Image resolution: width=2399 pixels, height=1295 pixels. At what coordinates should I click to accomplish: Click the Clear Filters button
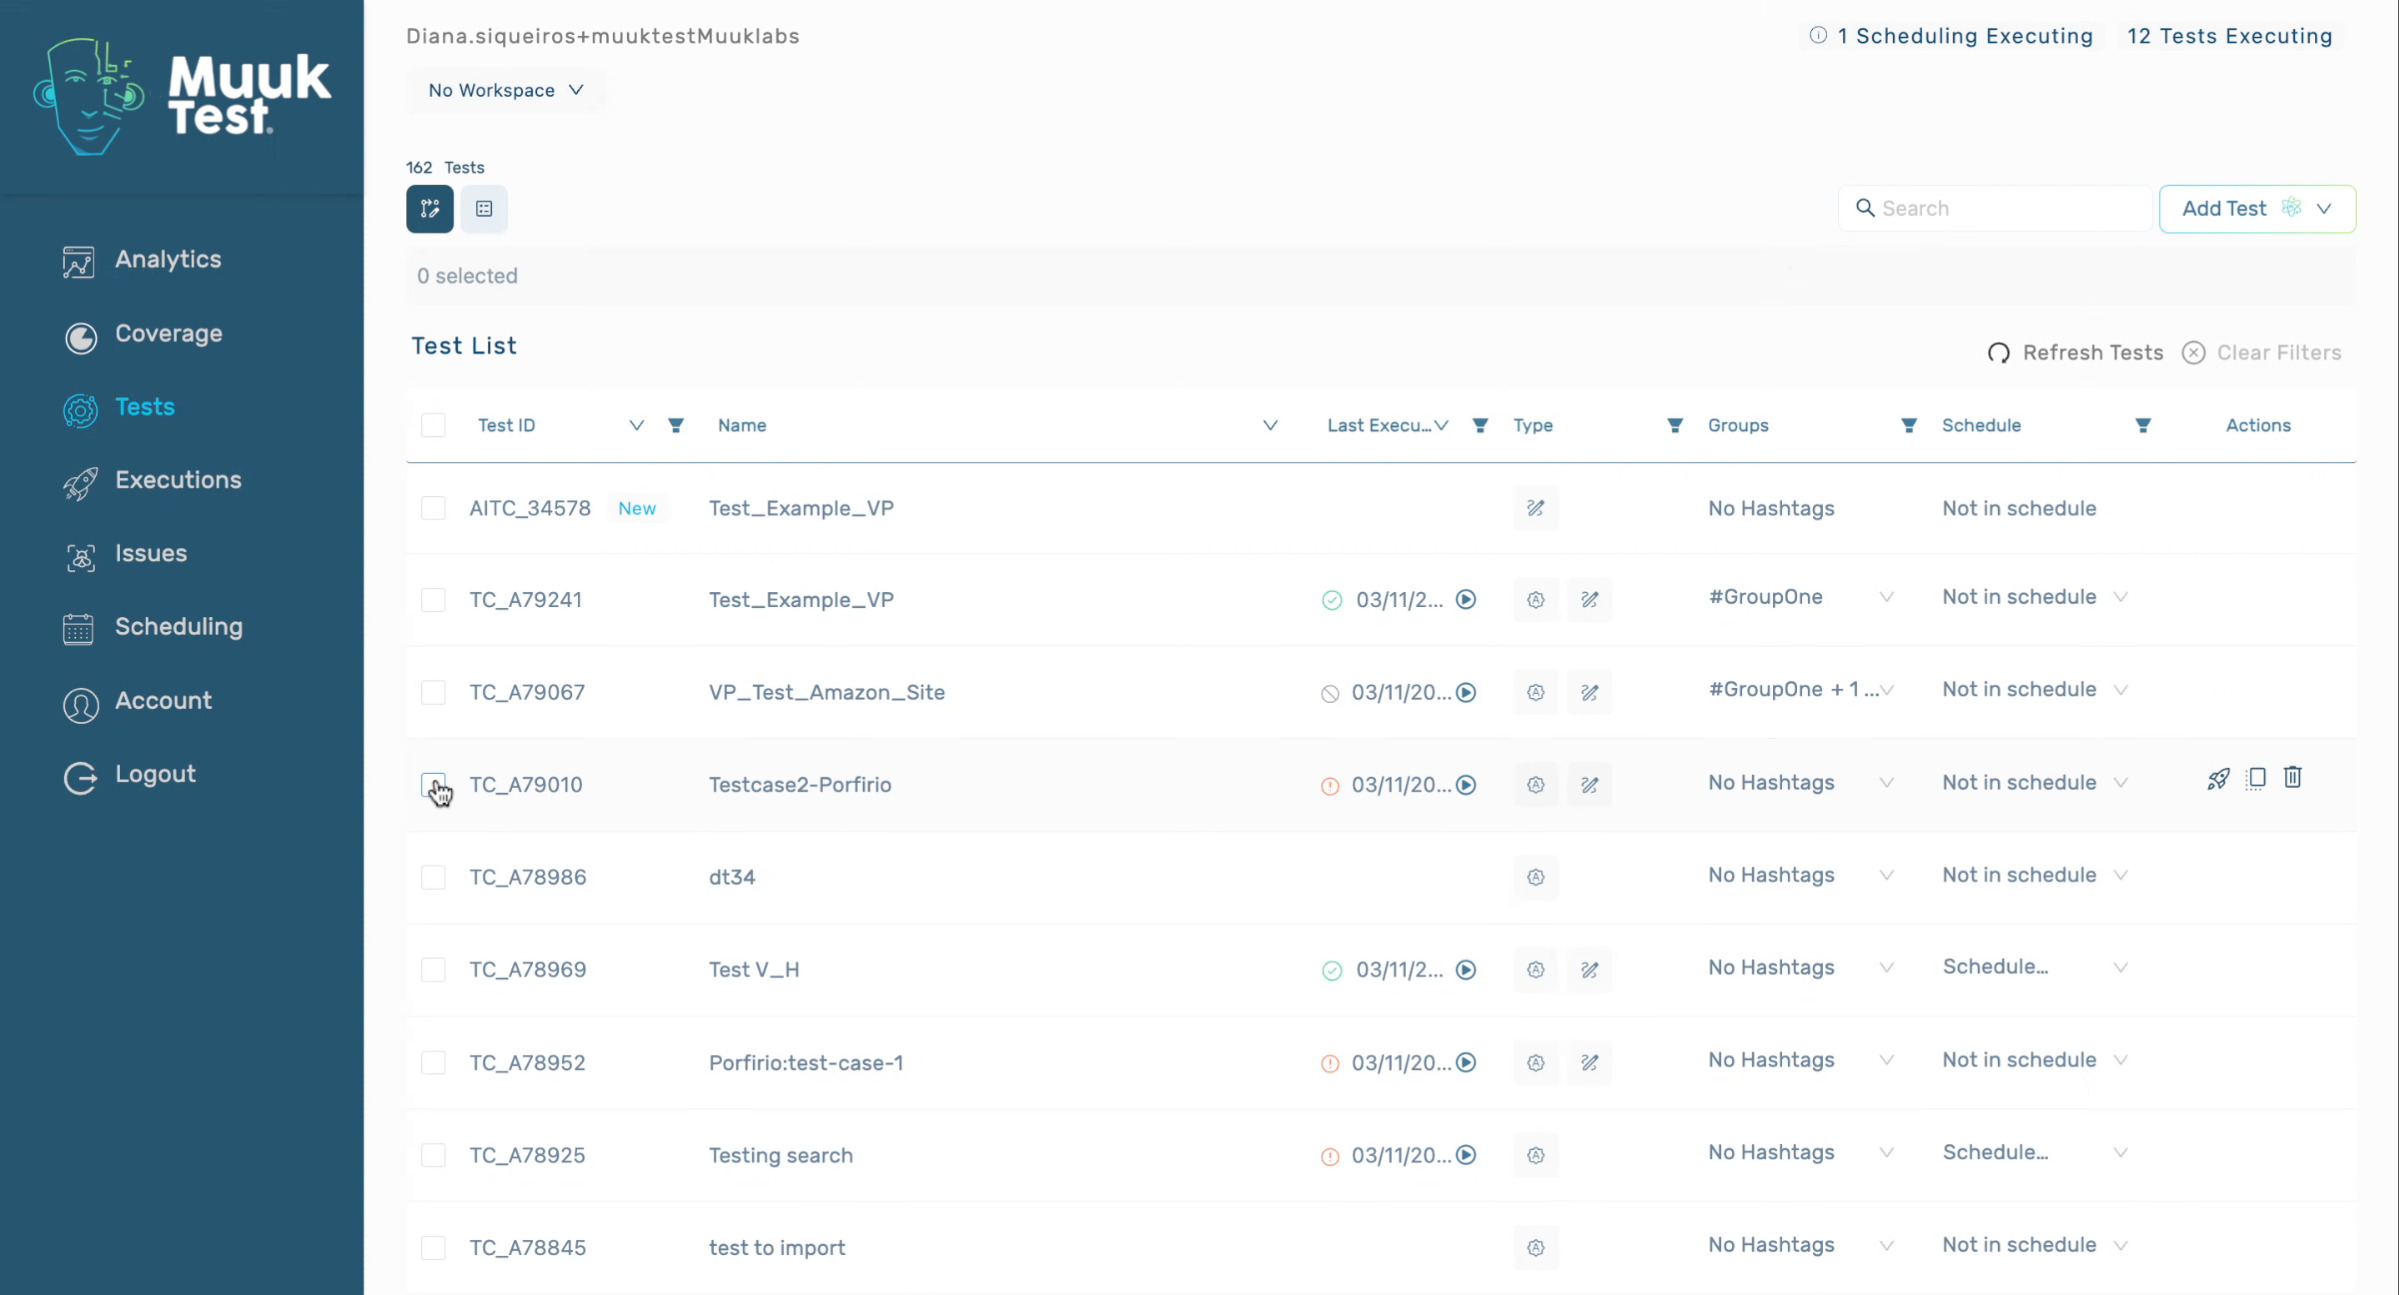point(2262,353)
